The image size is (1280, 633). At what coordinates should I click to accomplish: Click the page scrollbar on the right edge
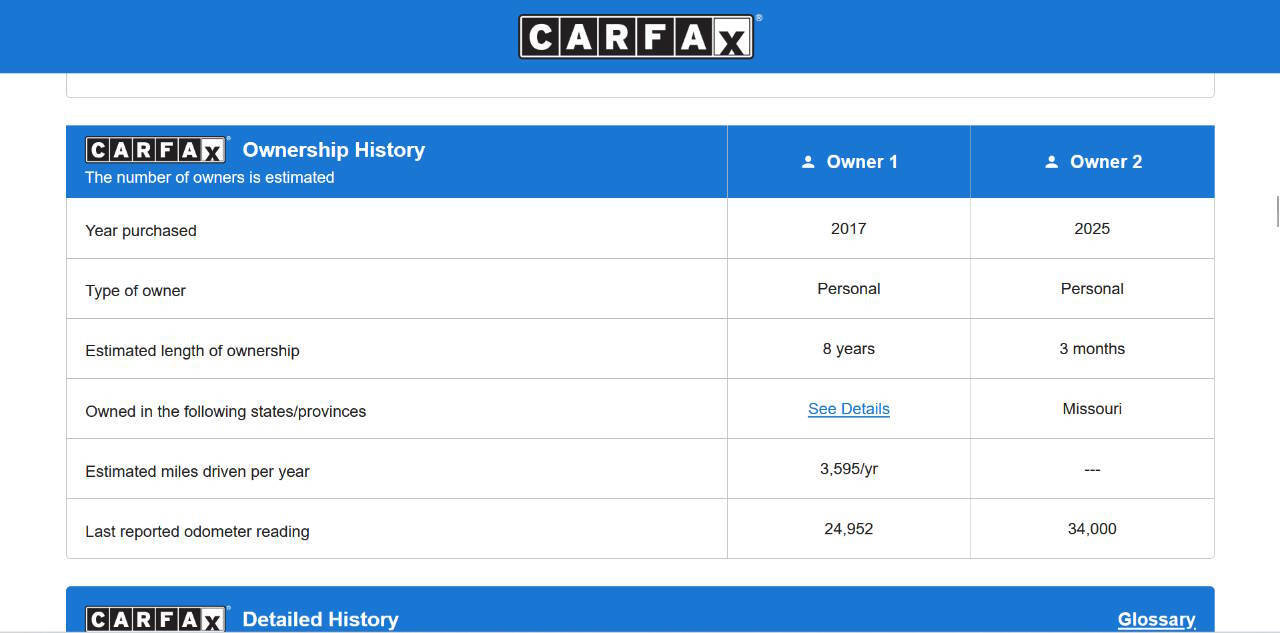coord(1277,212)
